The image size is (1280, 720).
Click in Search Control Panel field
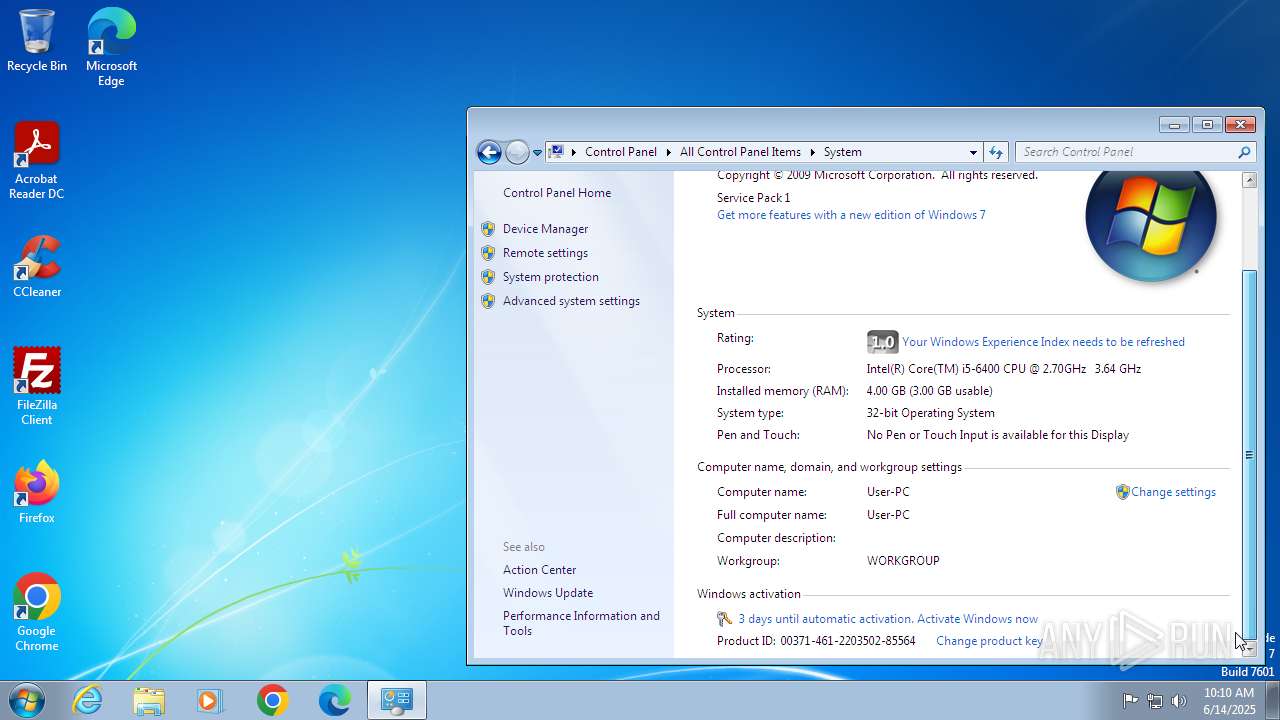(1125, 152)
